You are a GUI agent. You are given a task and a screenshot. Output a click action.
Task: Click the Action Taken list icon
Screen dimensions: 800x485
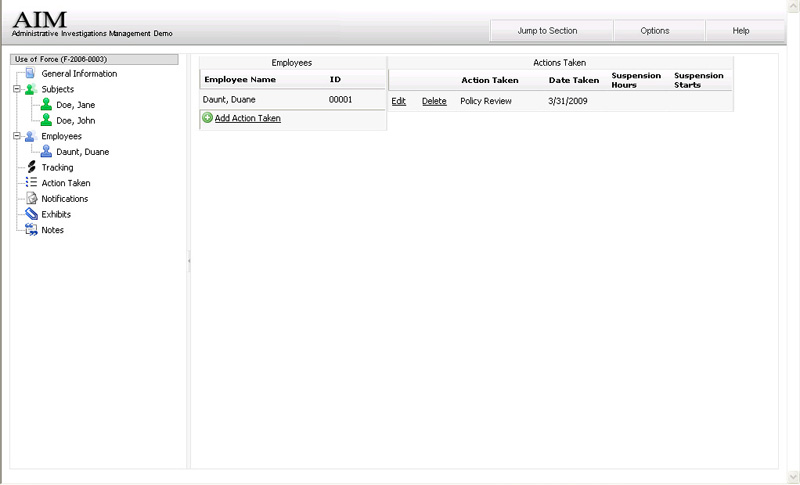(x=31, y=183)
